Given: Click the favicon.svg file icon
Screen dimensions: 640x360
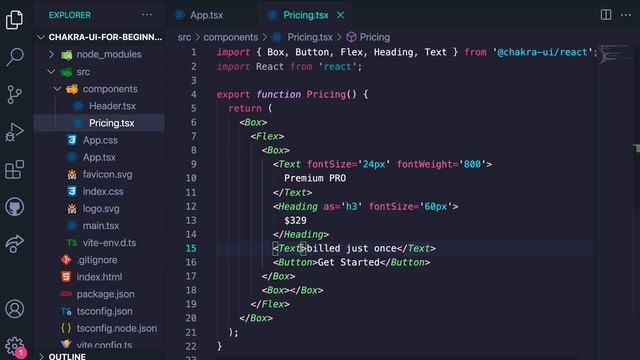Looking at the screenshot, I should coord(72,175).
